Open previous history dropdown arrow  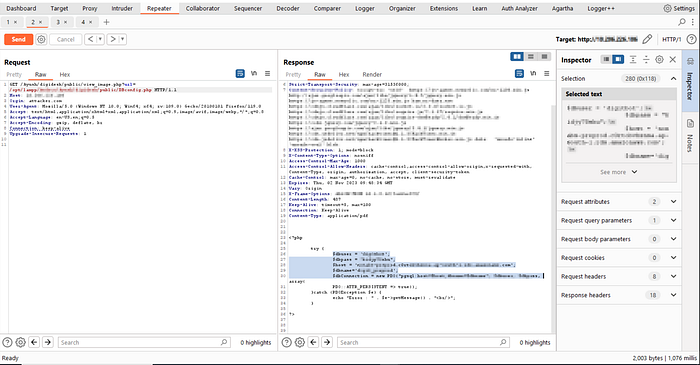point(100,39)
